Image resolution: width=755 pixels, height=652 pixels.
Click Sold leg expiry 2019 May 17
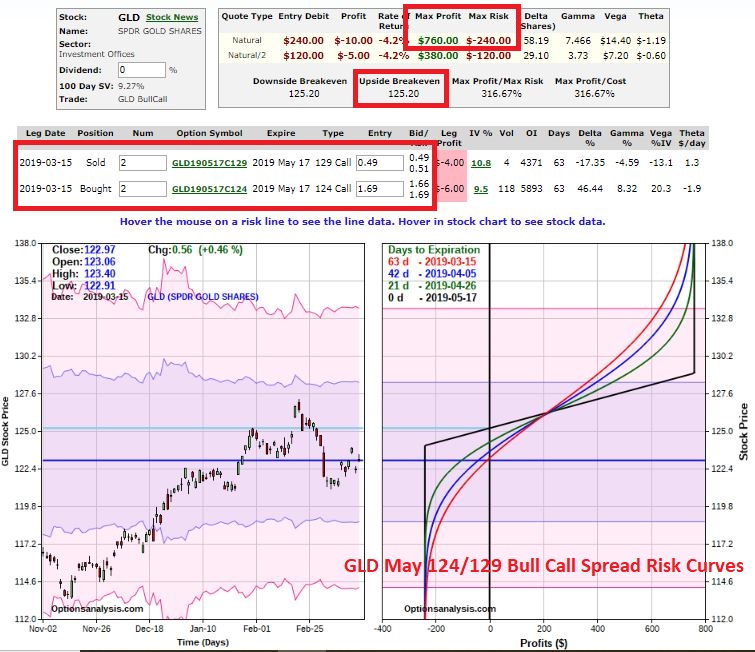tap(281, 163)
